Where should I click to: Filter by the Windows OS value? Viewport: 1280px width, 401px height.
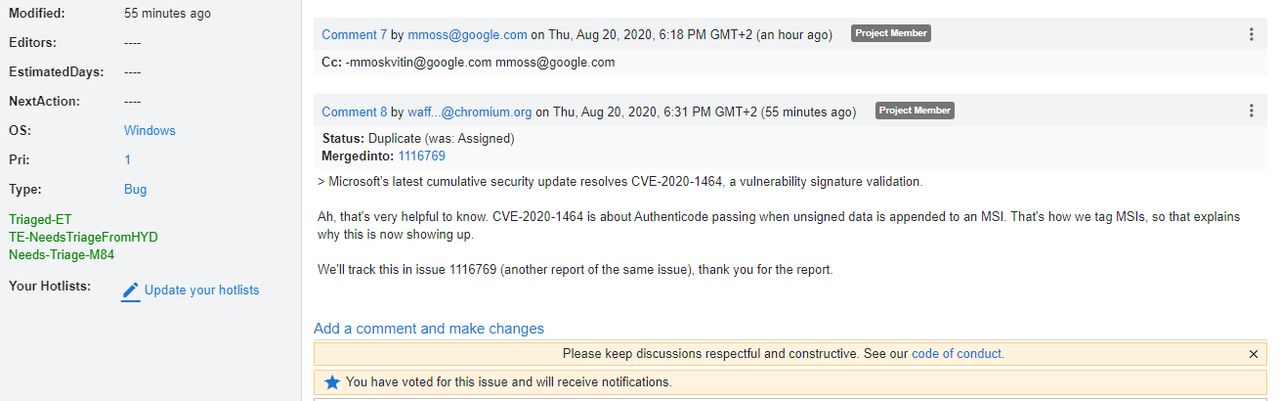pos(150,131)
